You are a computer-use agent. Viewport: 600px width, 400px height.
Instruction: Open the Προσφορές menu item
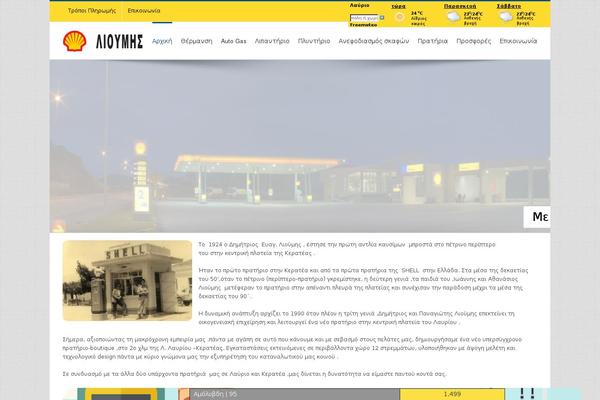pyautogui.click(x=473, y=41)
